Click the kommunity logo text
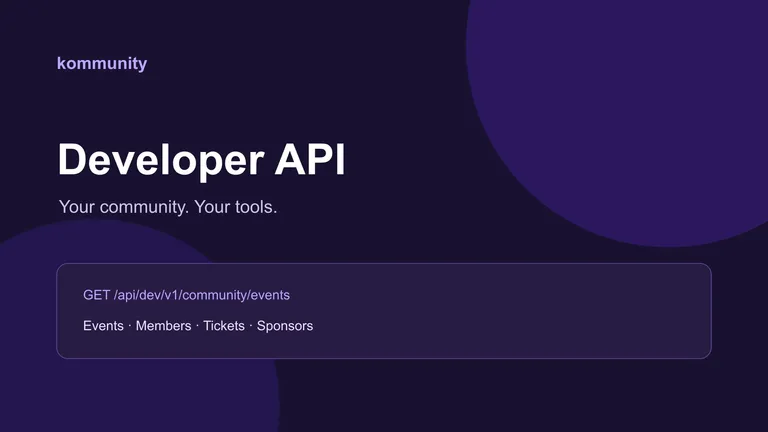Viewport: 768px width, 432px height. pyautogui.click(x=102, y=64)
